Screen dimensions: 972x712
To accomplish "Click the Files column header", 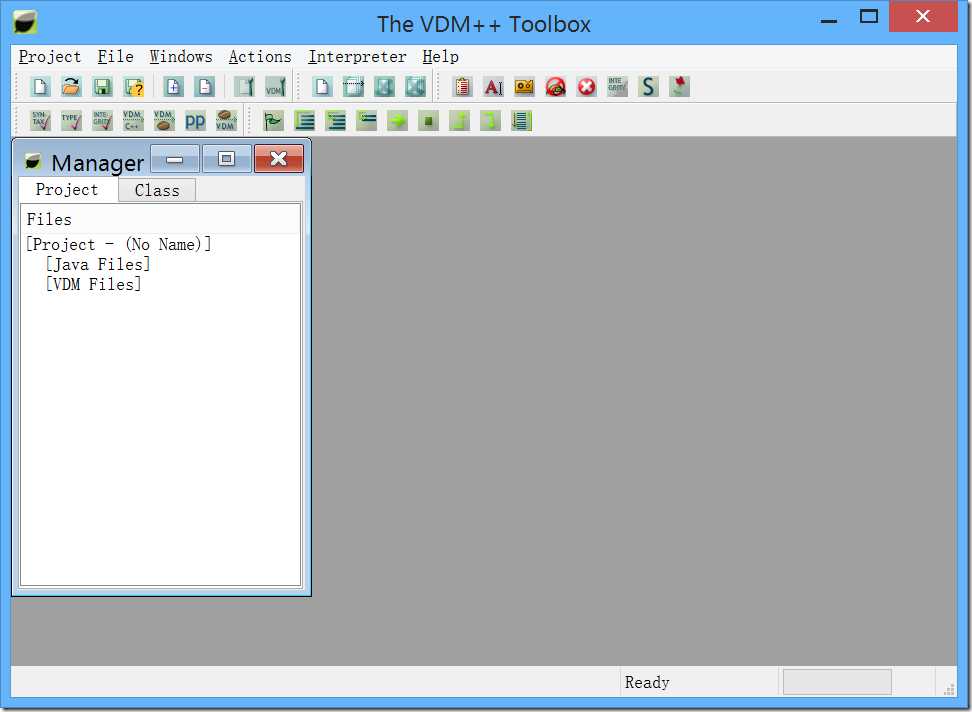I will 161,219.
